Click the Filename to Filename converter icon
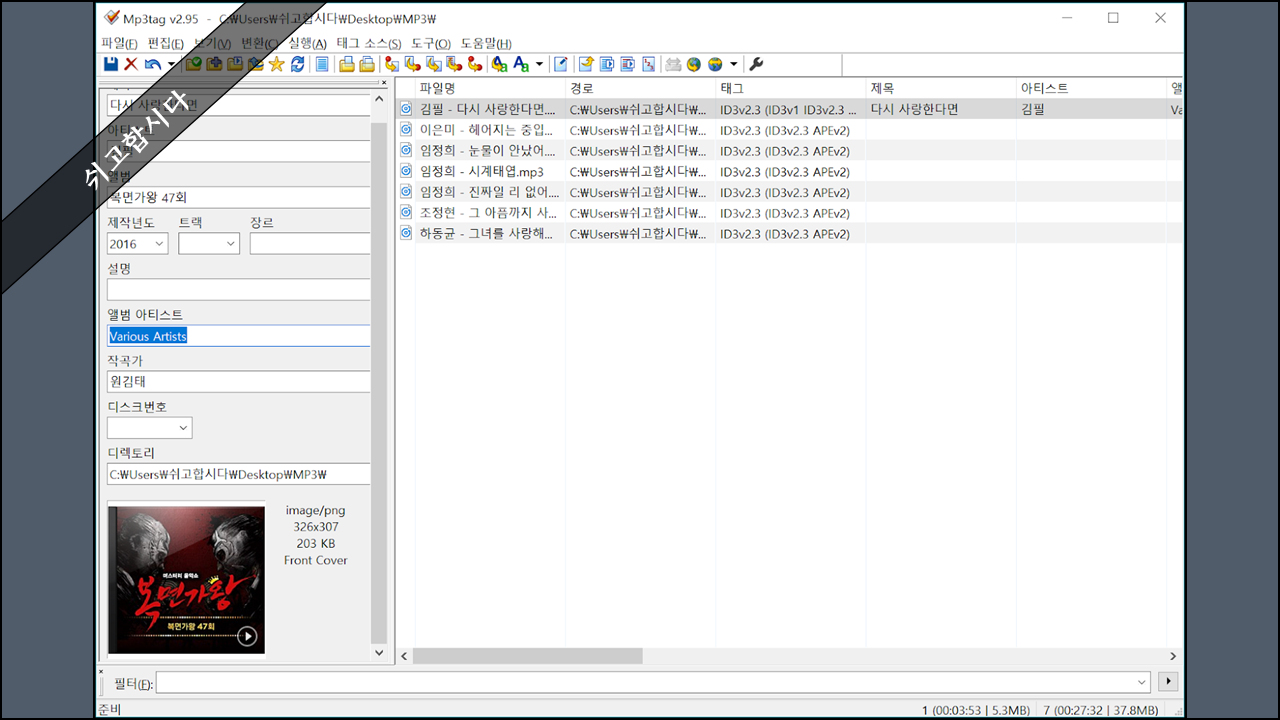Viewport: 1280px width, 720px height. coord(434,64)
